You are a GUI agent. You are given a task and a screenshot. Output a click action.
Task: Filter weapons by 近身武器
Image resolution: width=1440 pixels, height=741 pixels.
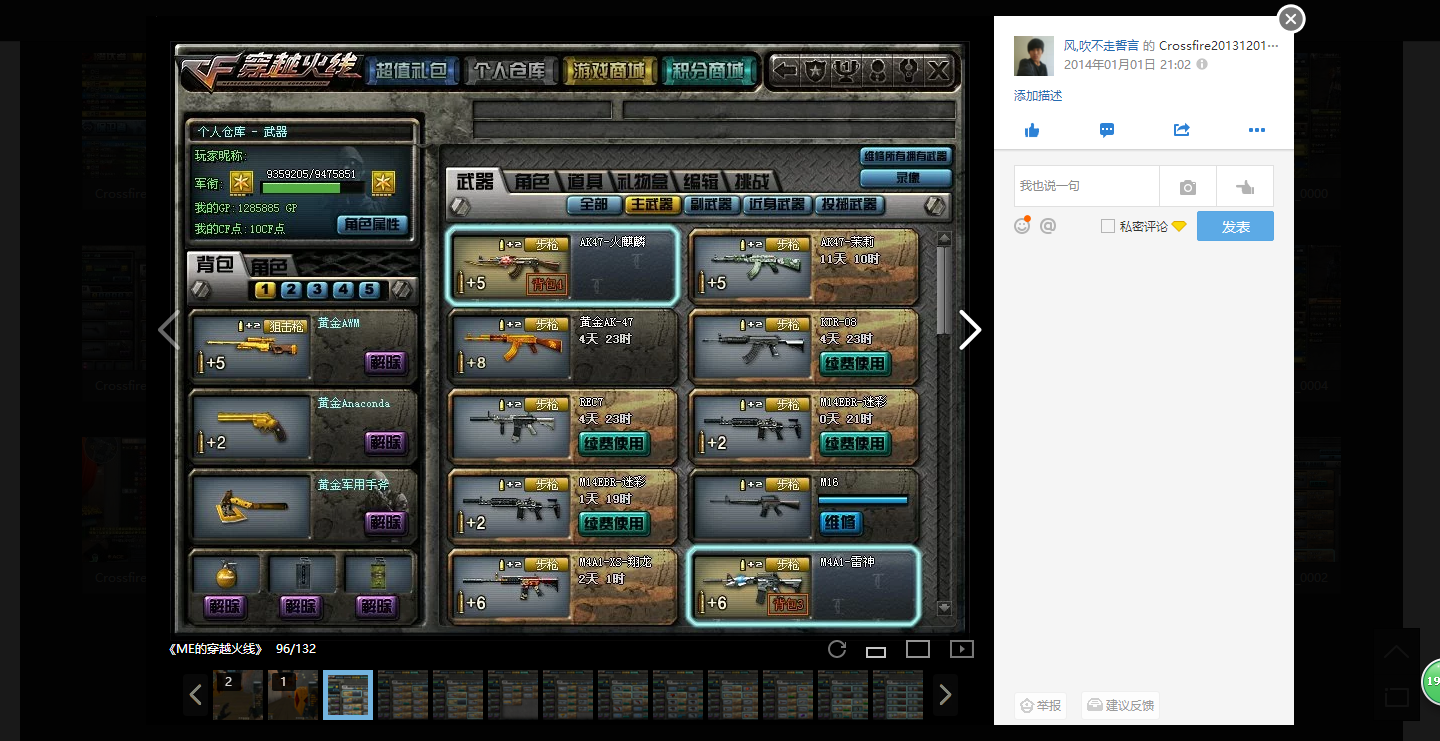pyautogui.click(x=777, y=204)
